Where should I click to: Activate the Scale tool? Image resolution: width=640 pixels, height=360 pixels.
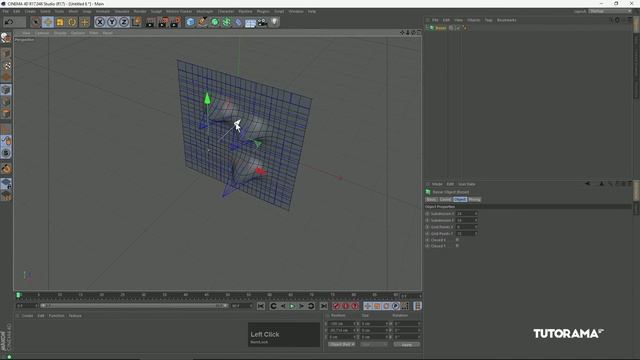(60, 22)
